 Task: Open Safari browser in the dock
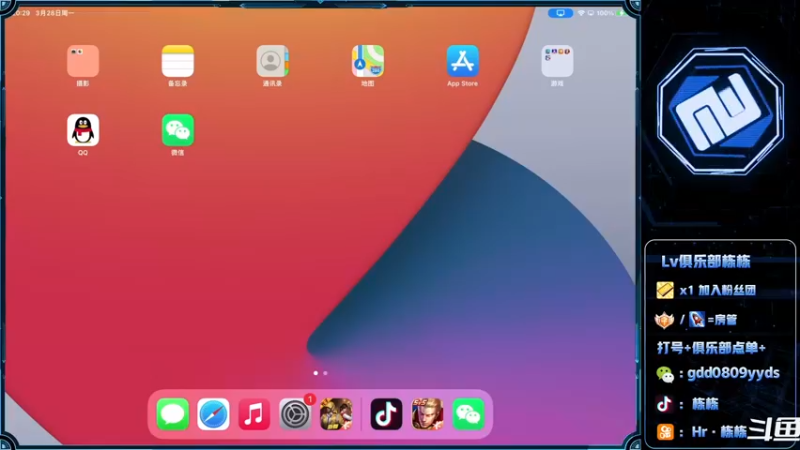pyautogui.click(x=213, y=414)
